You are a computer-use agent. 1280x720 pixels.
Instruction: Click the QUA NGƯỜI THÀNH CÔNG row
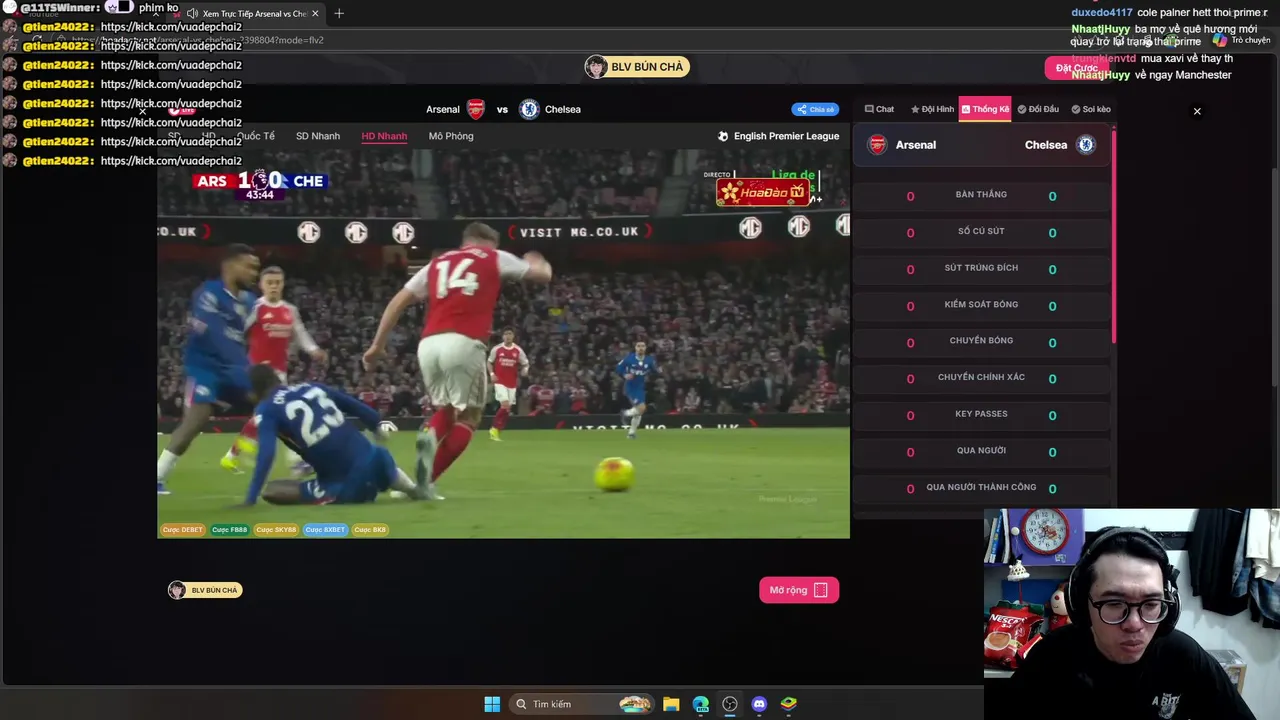point(981,488)
